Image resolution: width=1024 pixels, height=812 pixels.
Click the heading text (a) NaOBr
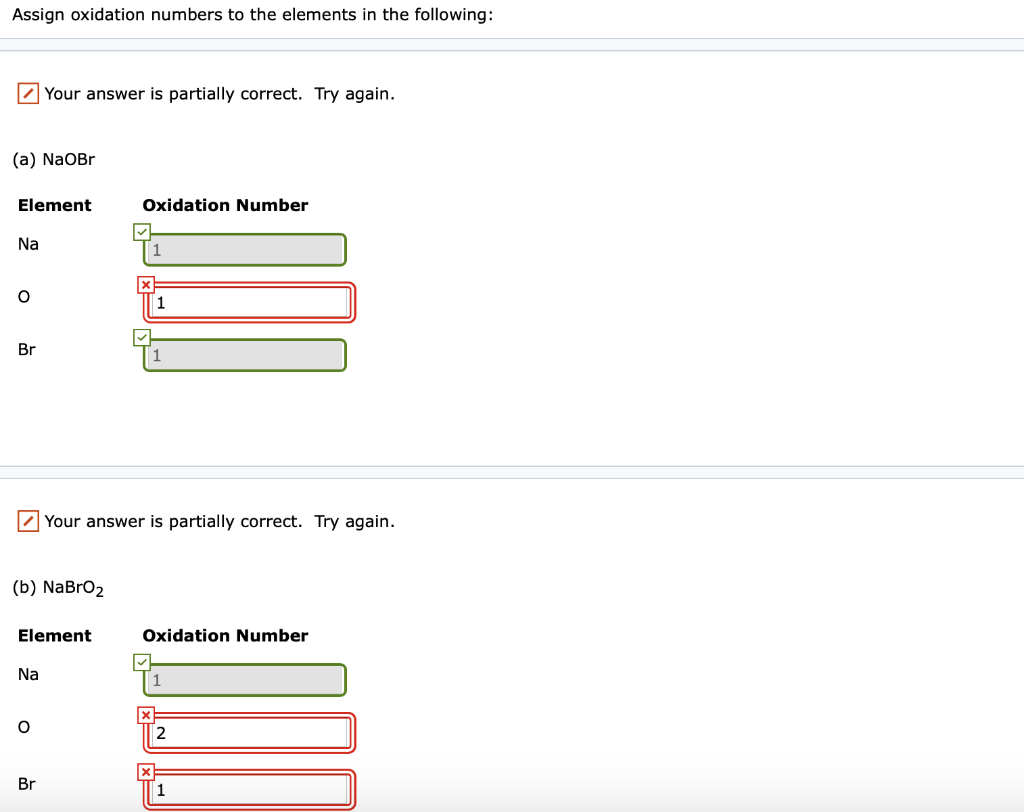(54, 159)
